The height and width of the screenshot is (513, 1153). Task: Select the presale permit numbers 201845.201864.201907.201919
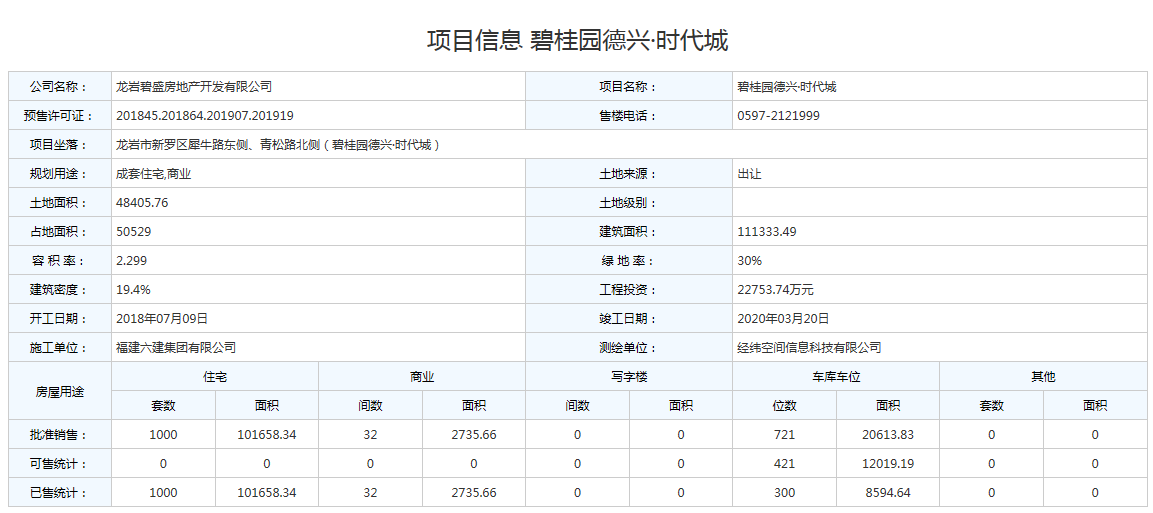click(x=205, y=115)
